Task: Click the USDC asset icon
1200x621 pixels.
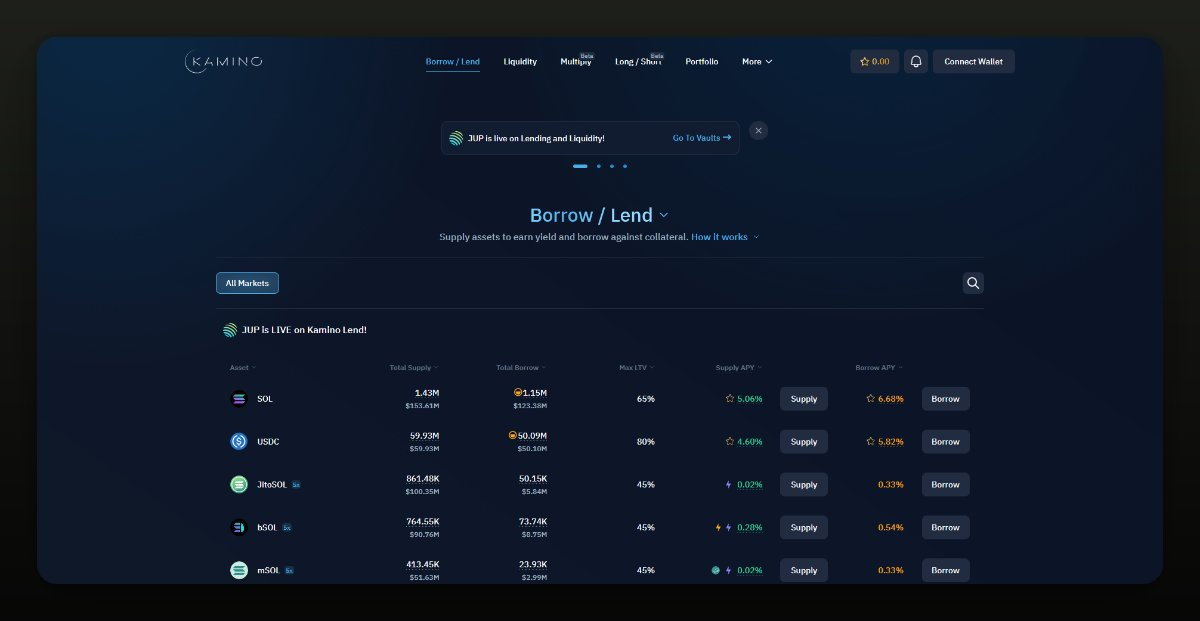Action: 239,441
